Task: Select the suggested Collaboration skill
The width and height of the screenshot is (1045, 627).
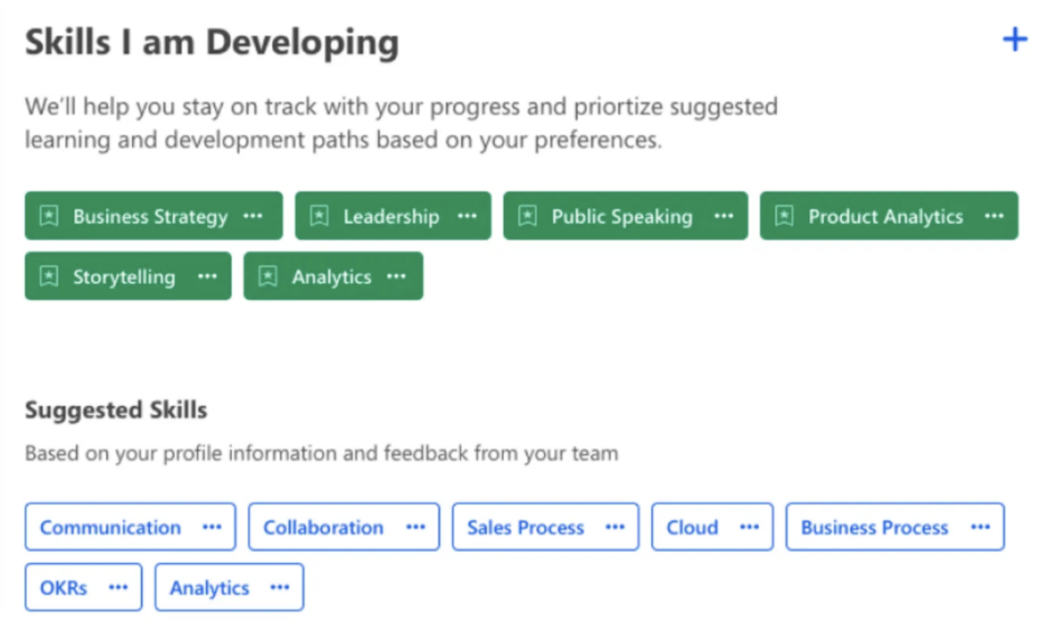Action: tap(323, 527)
